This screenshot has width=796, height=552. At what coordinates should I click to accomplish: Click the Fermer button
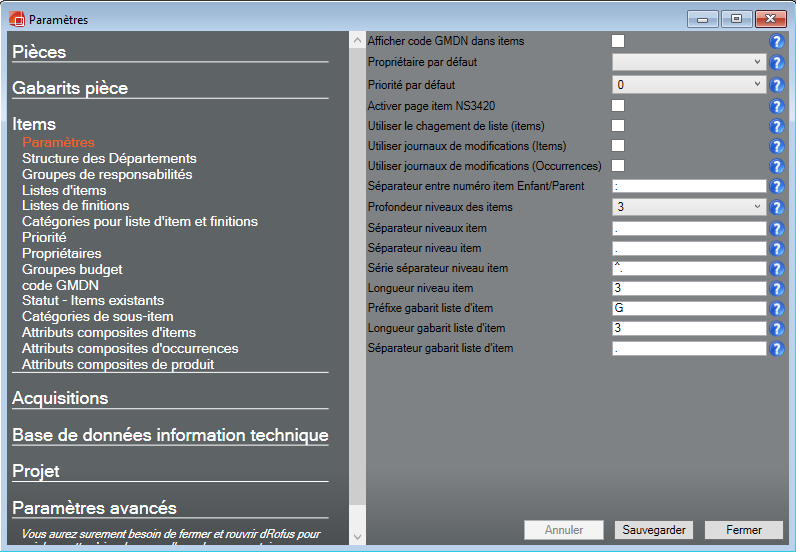pos(743,530)
